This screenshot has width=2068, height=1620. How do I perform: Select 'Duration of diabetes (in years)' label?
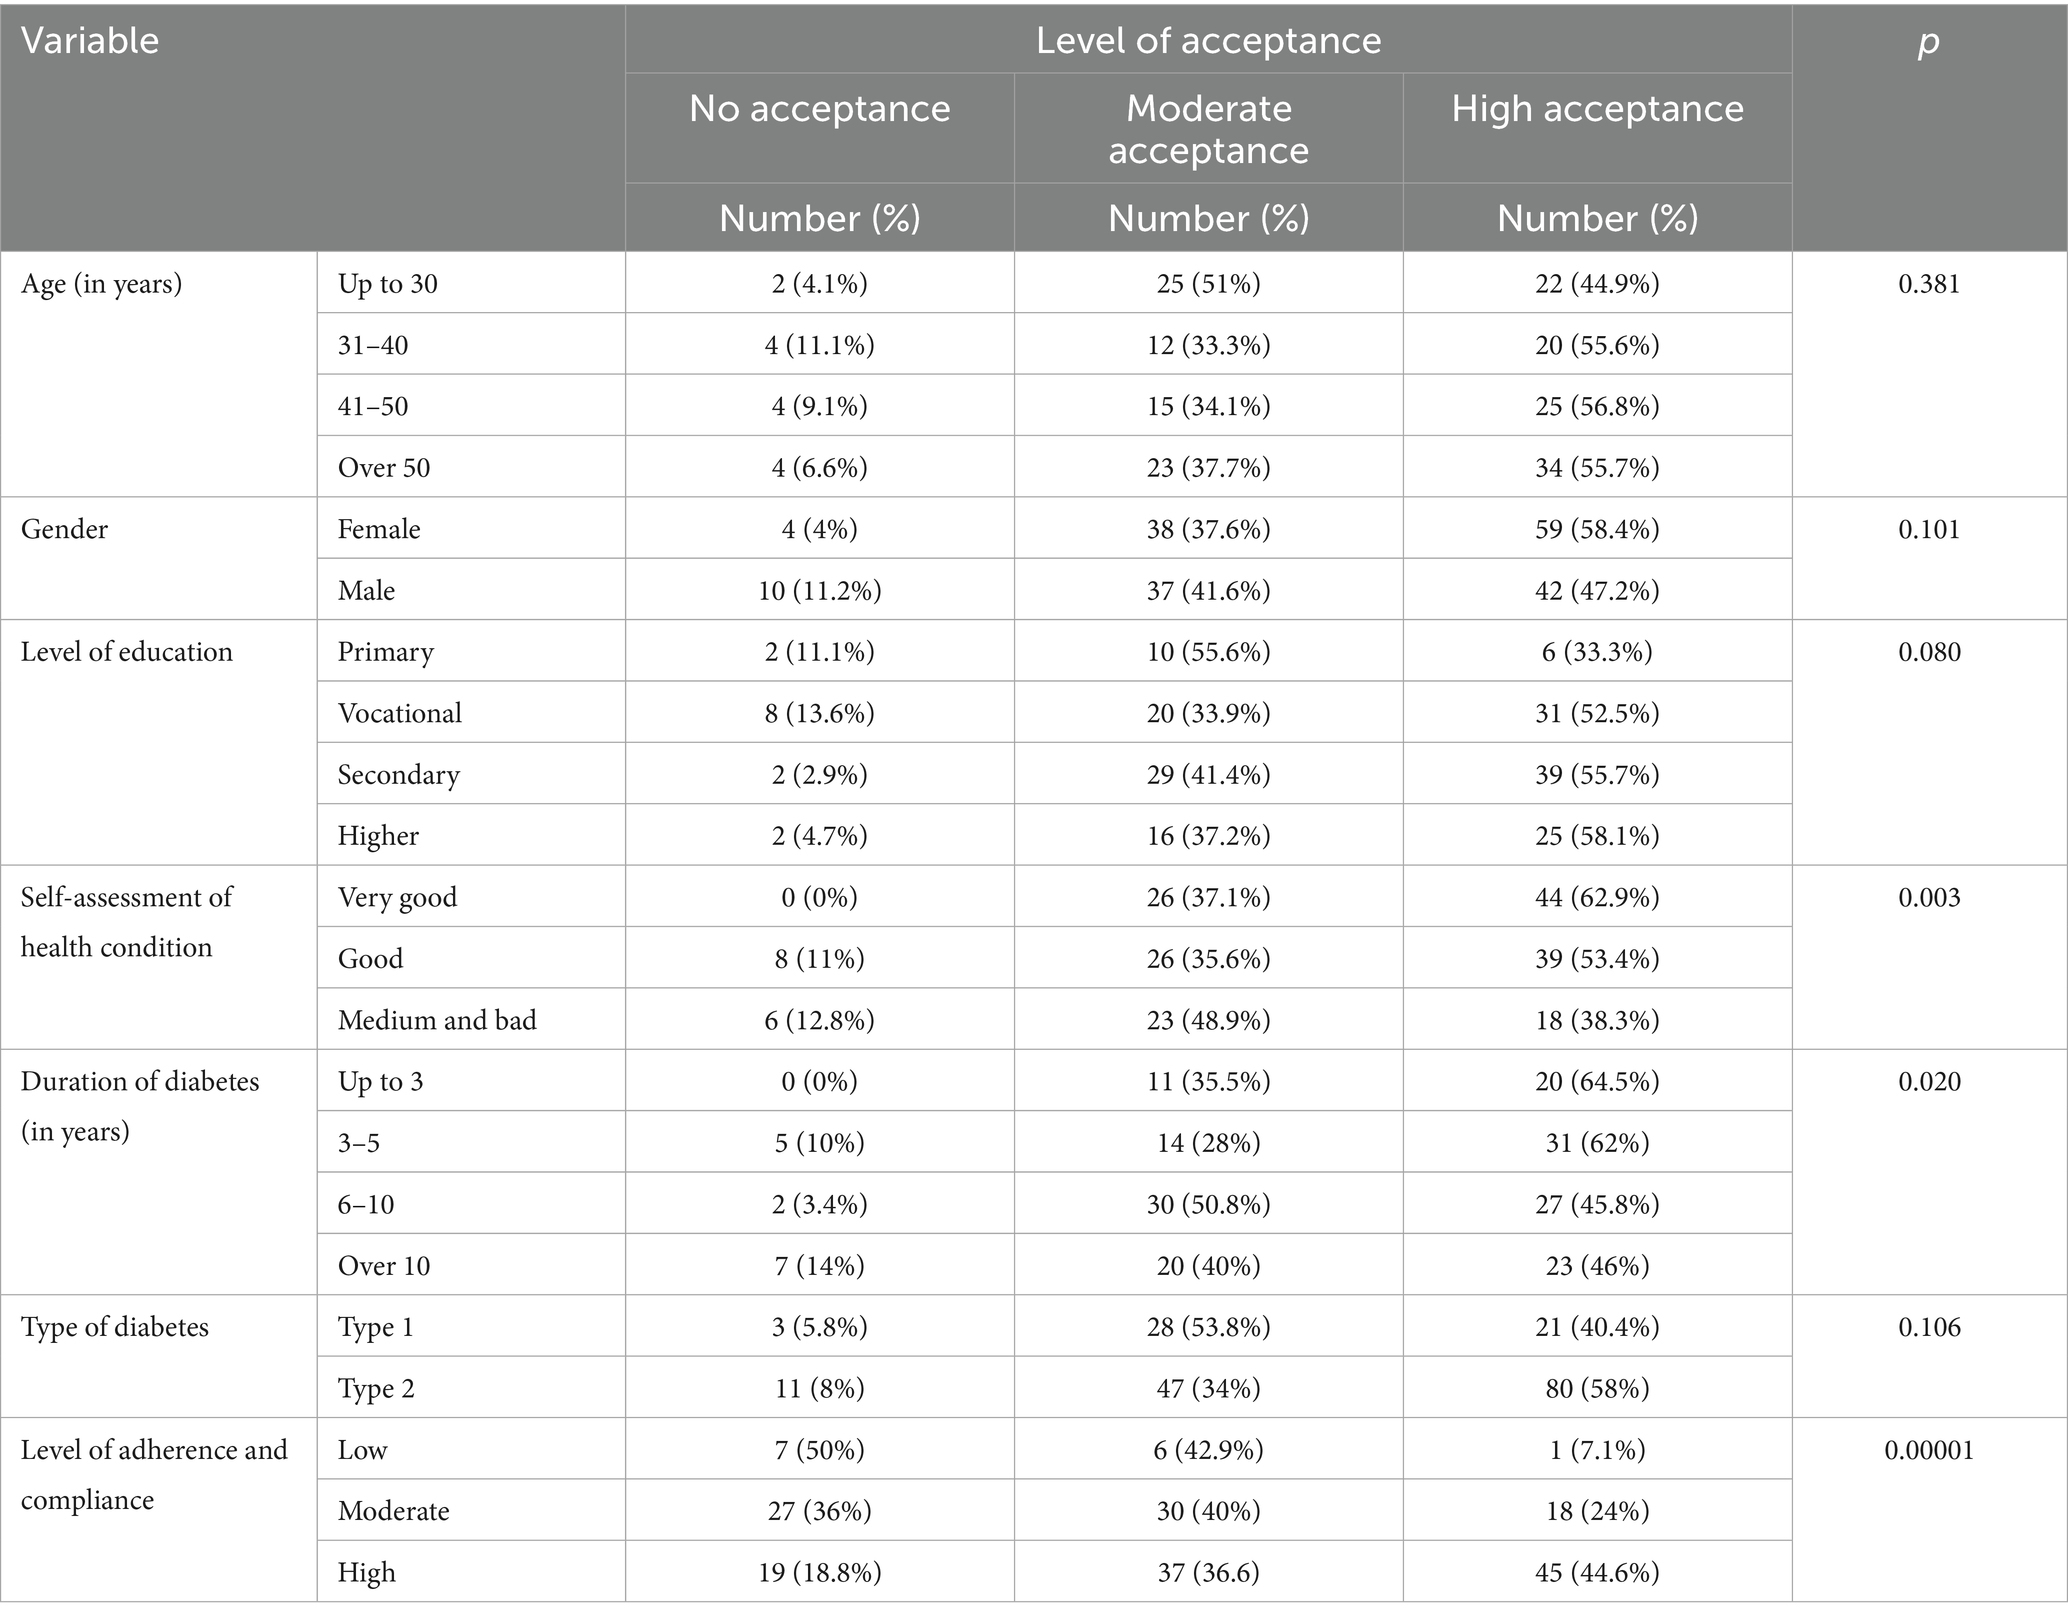tap(139, 1106)
